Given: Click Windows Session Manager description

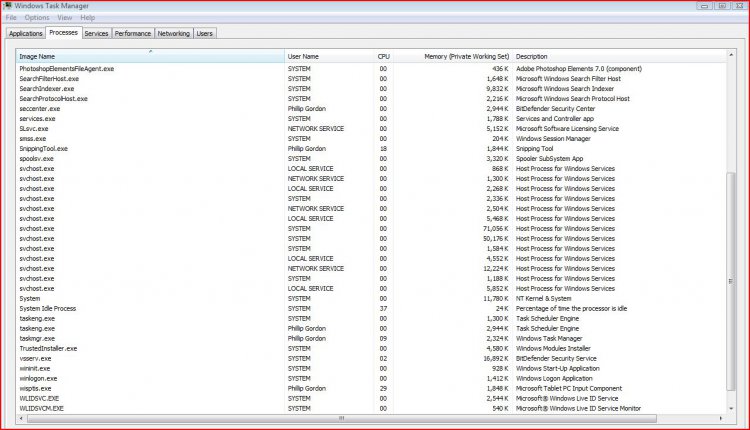Looking at the screenshot, I should click(x=553, y=139).
